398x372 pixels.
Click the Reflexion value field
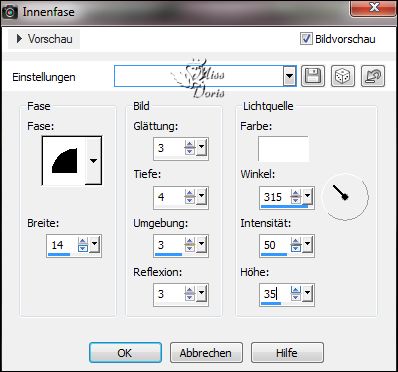coord(169,294)
